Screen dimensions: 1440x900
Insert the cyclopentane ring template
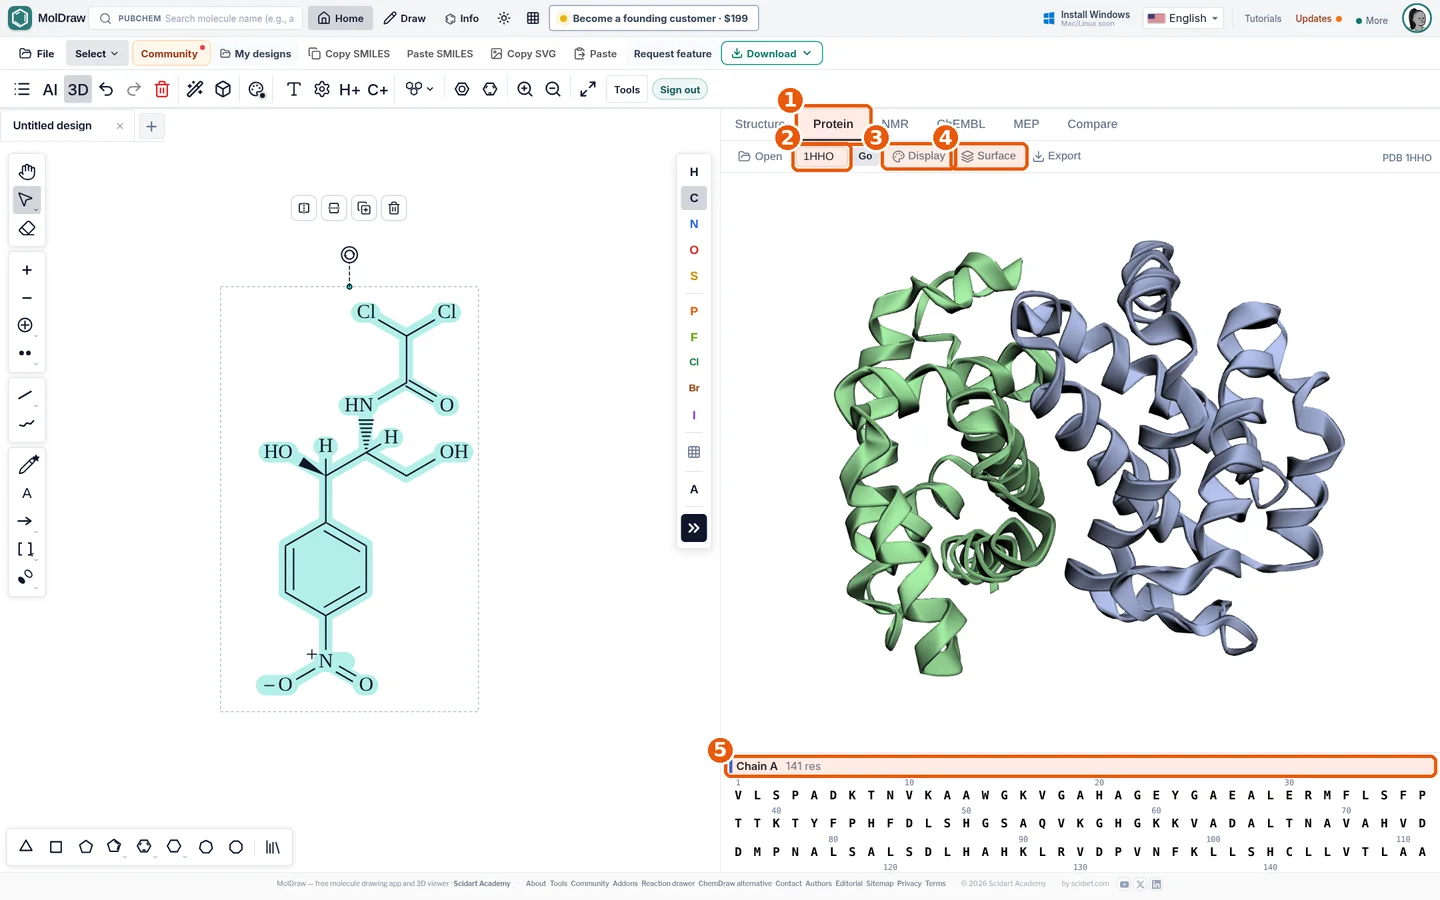pyautogui.click(x=86, y=847)
